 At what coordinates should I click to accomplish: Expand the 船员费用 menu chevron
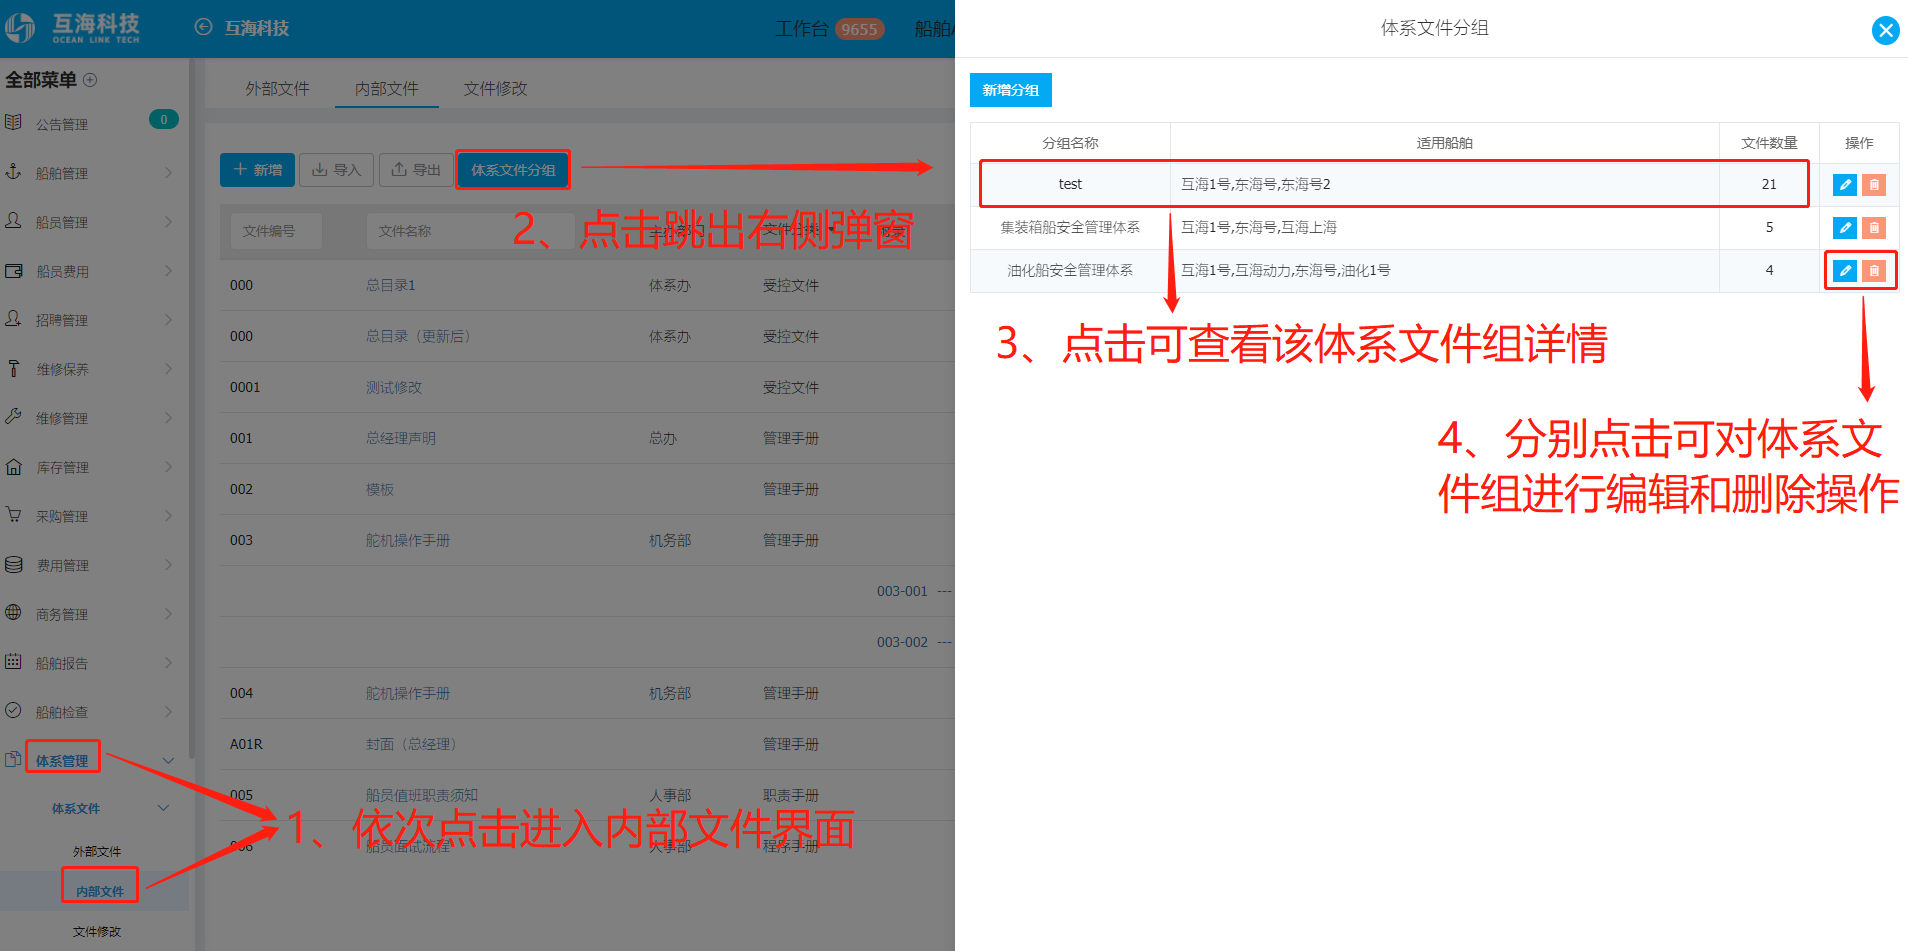click(x=168, y=271)
